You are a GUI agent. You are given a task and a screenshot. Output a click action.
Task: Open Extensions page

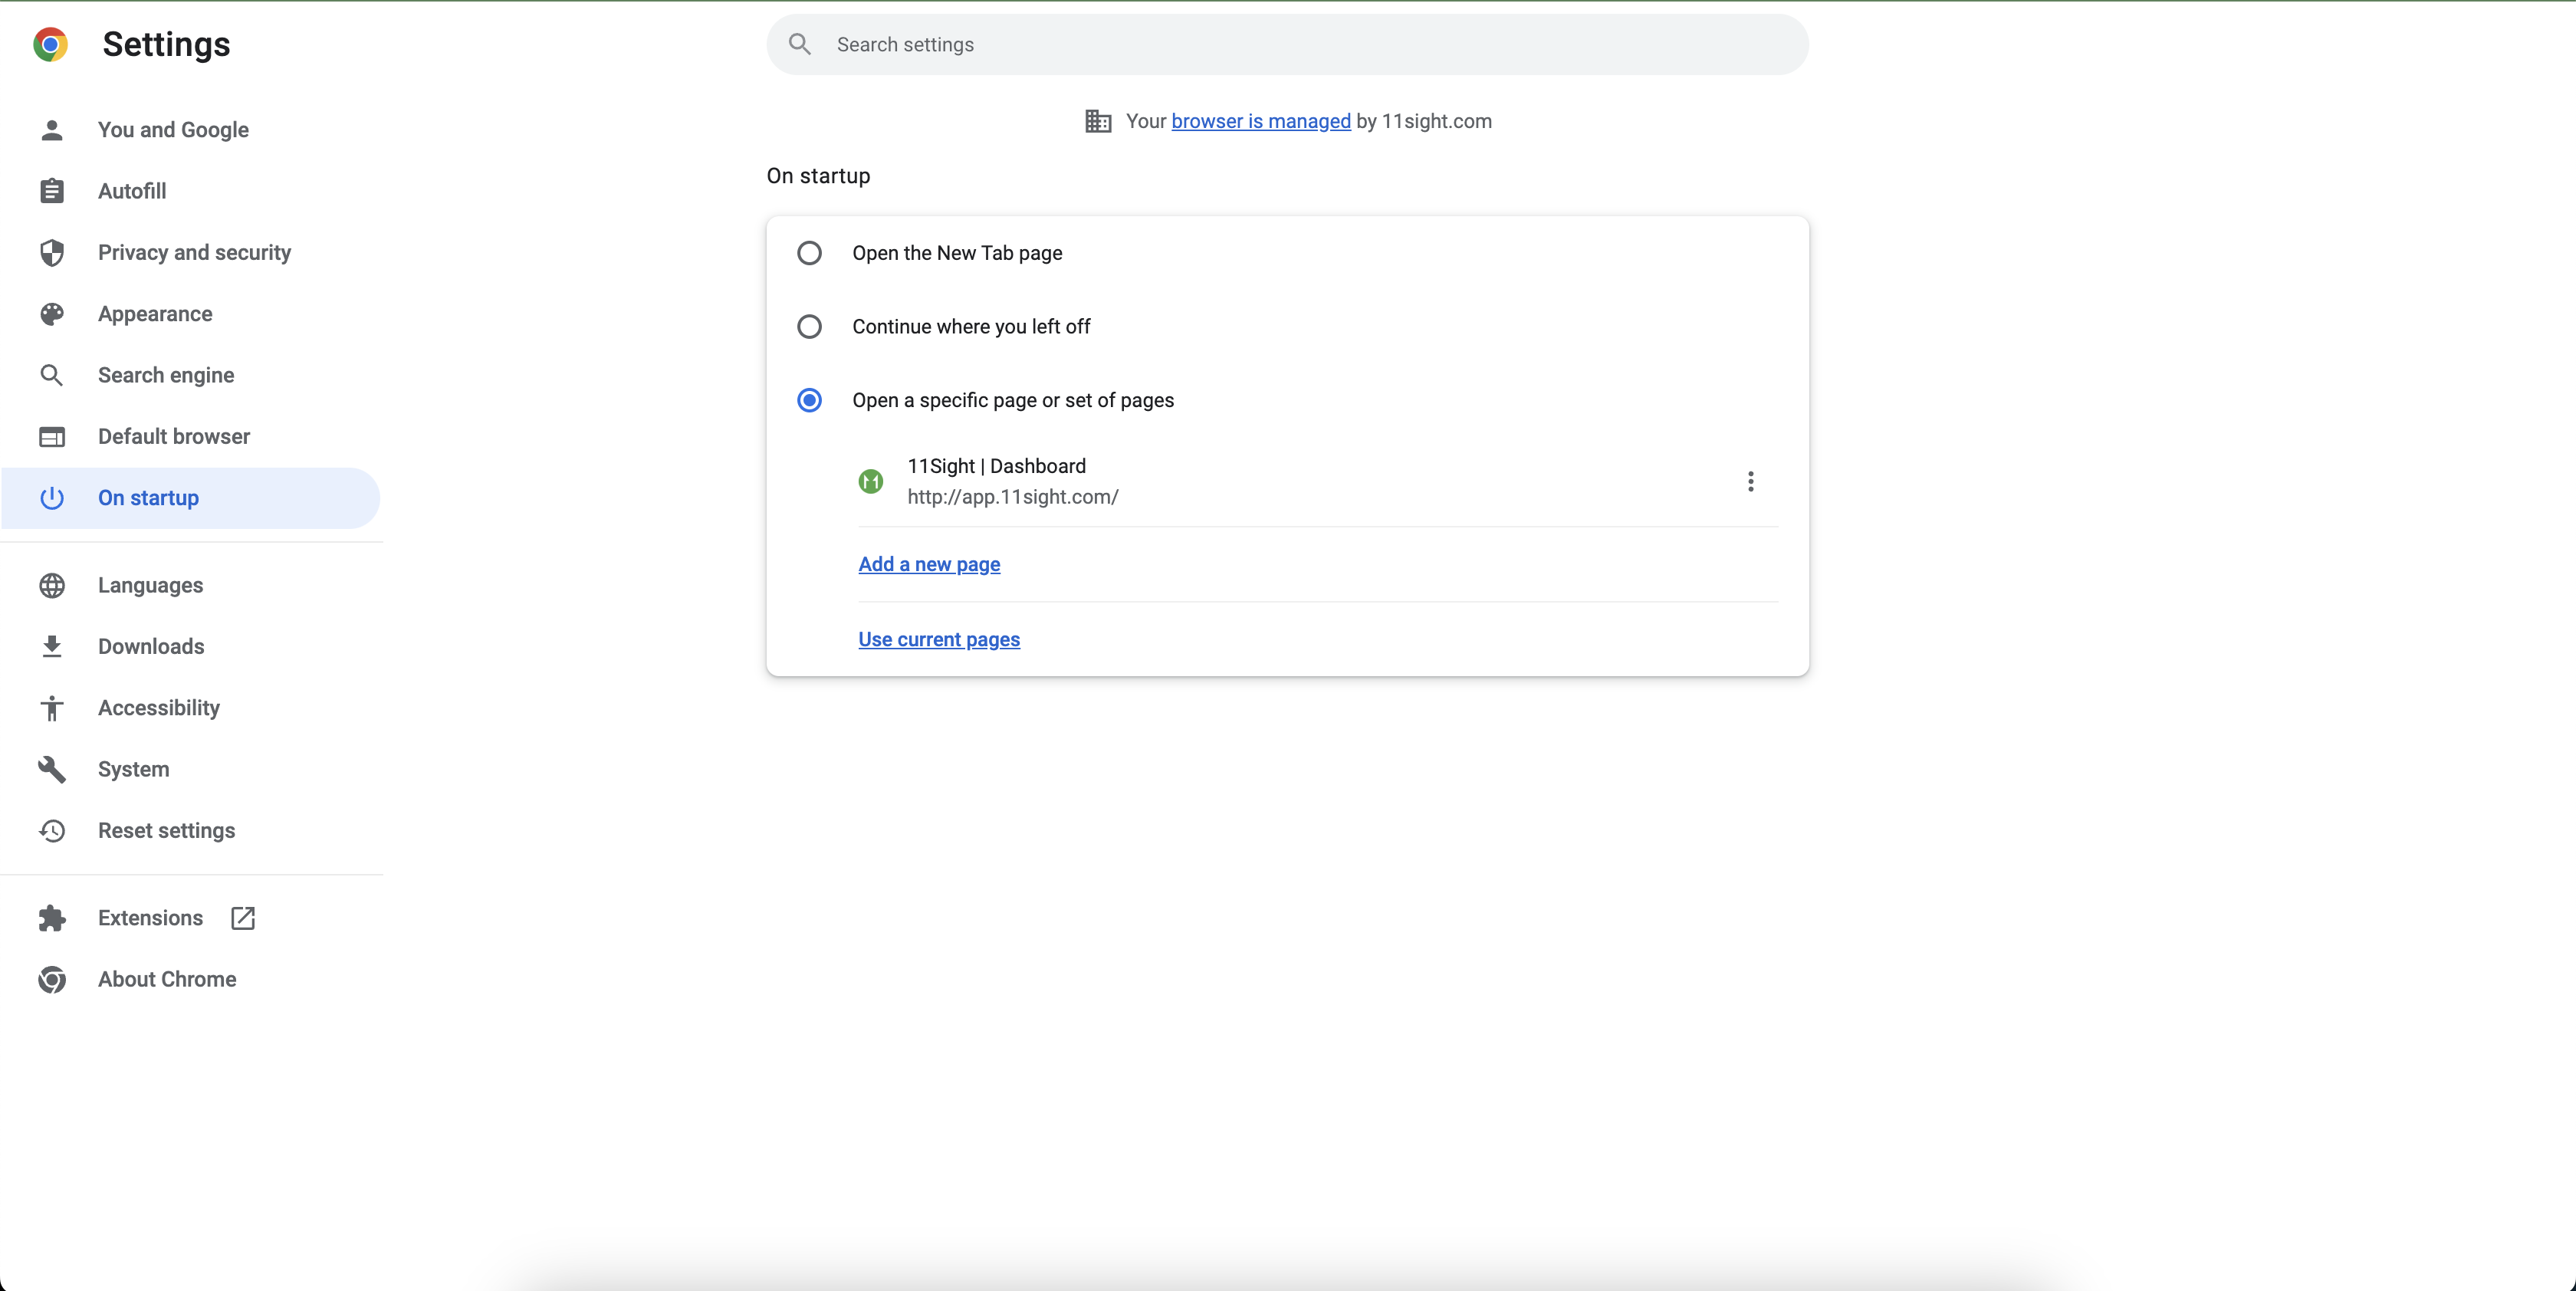(190, 918)
